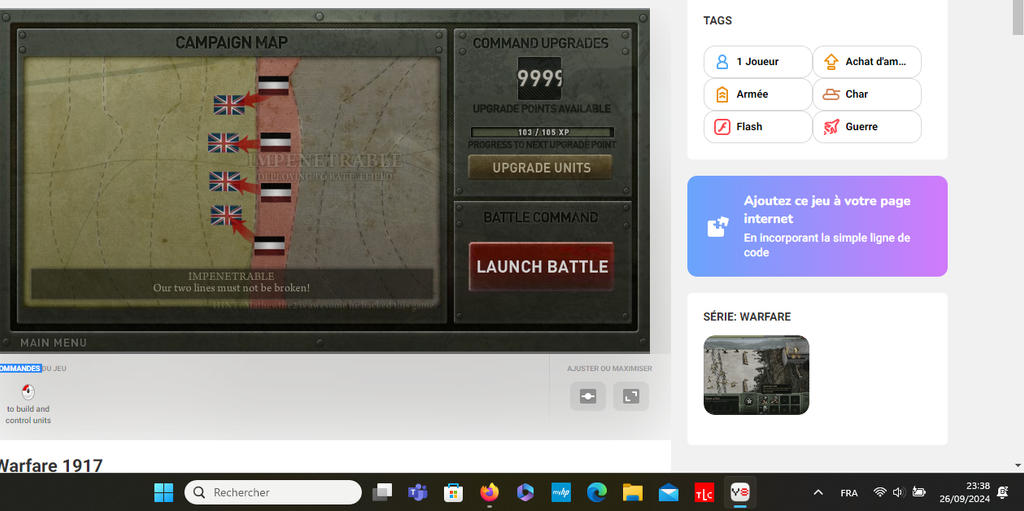1024x511 pixels.
Task: Click the XP progress bar
Action: pos(541,132)
